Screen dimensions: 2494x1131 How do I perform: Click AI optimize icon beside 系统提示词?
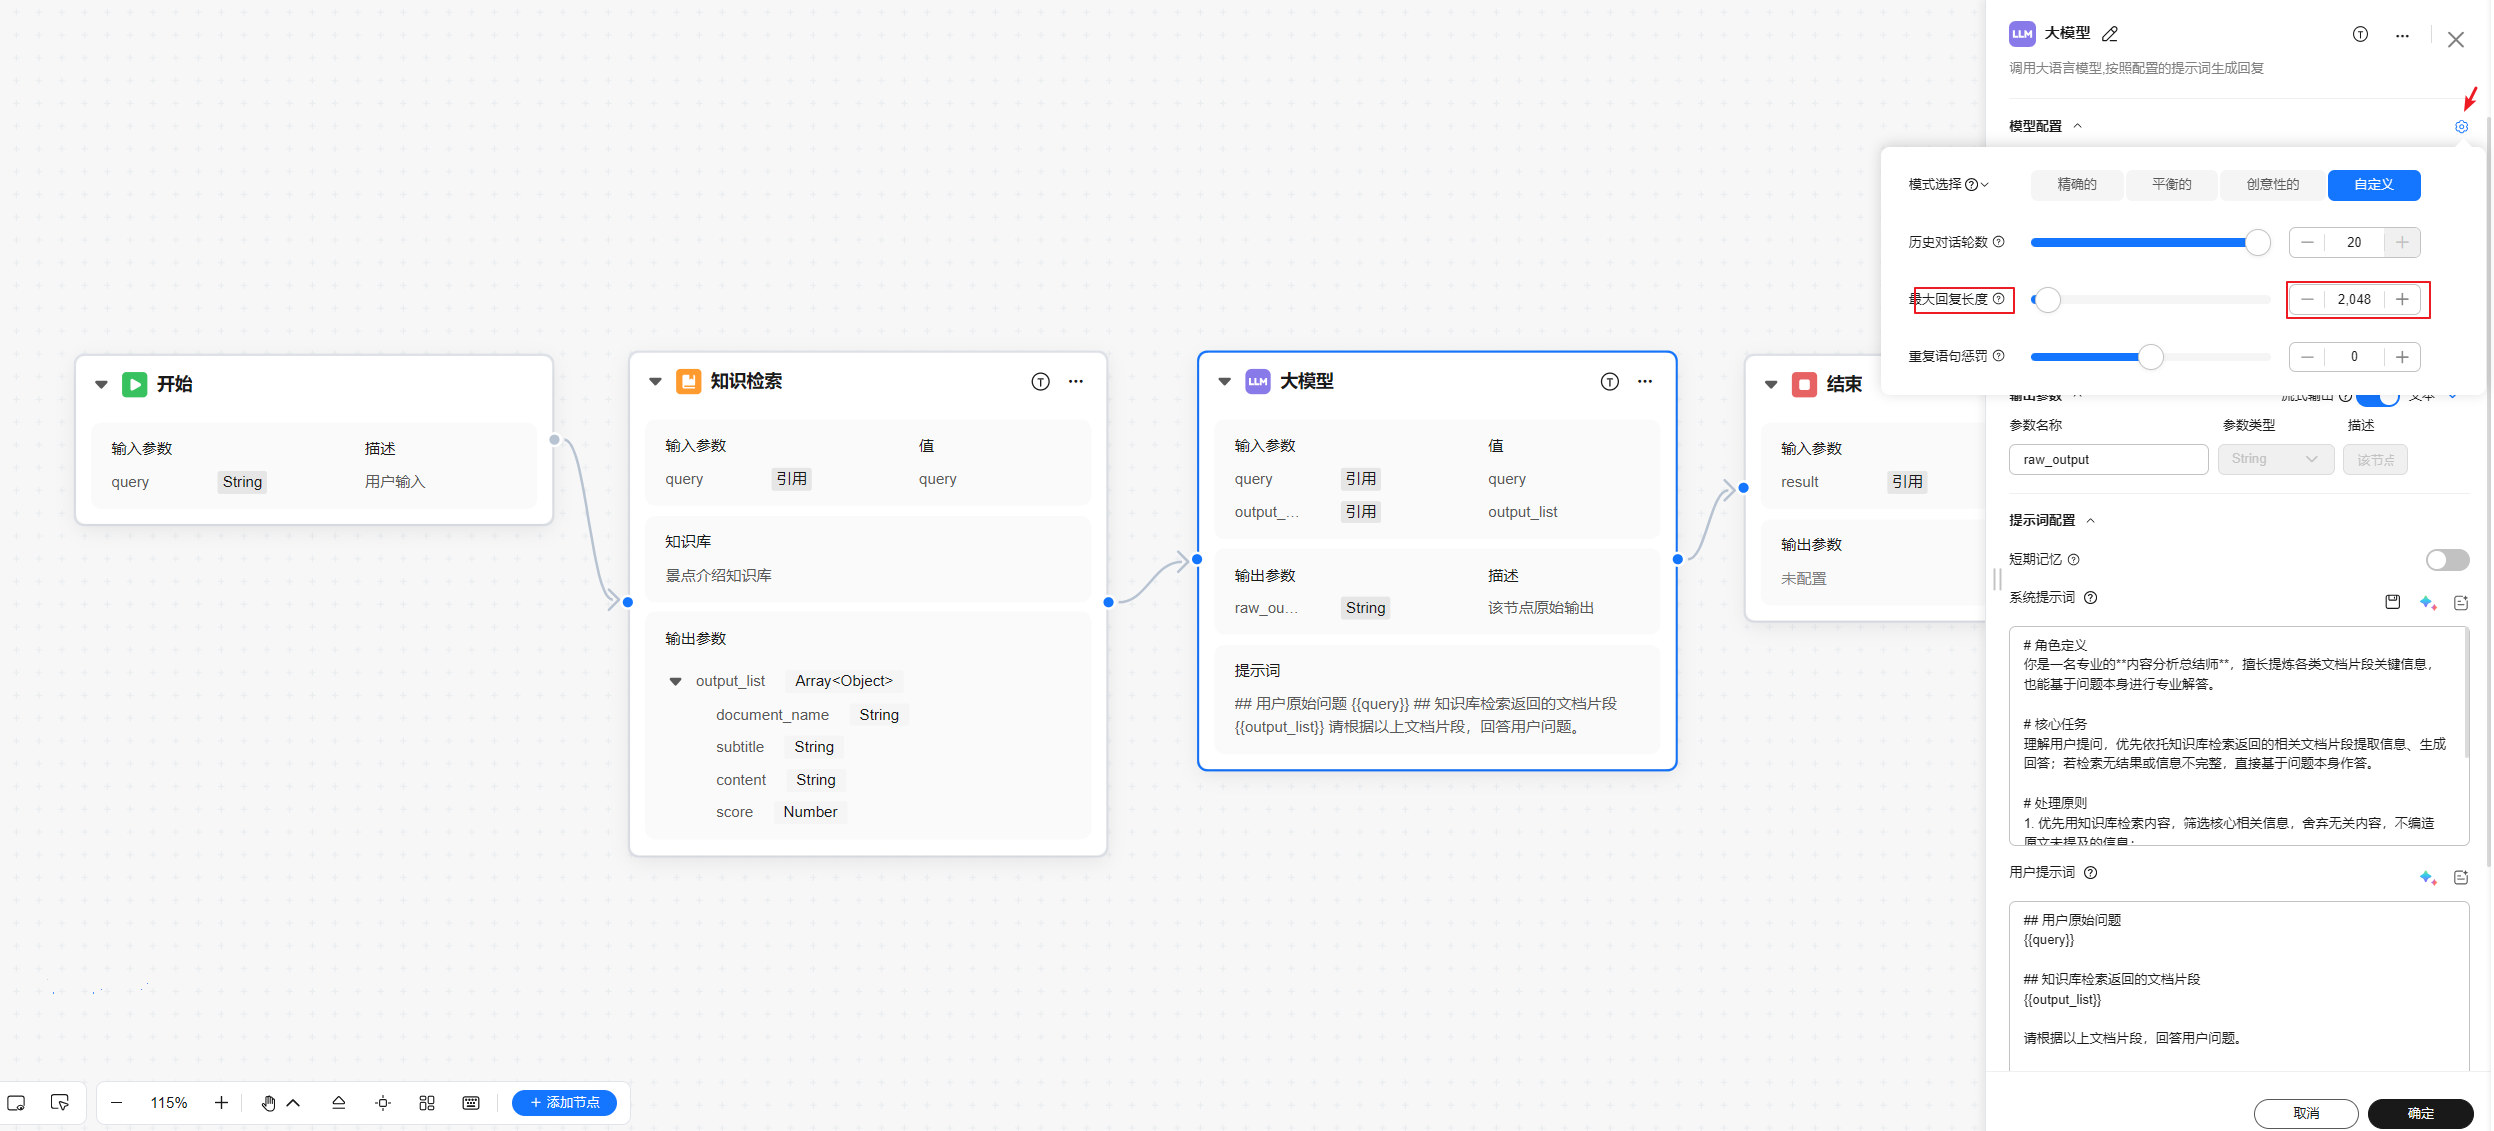[x=2427, y=602]
